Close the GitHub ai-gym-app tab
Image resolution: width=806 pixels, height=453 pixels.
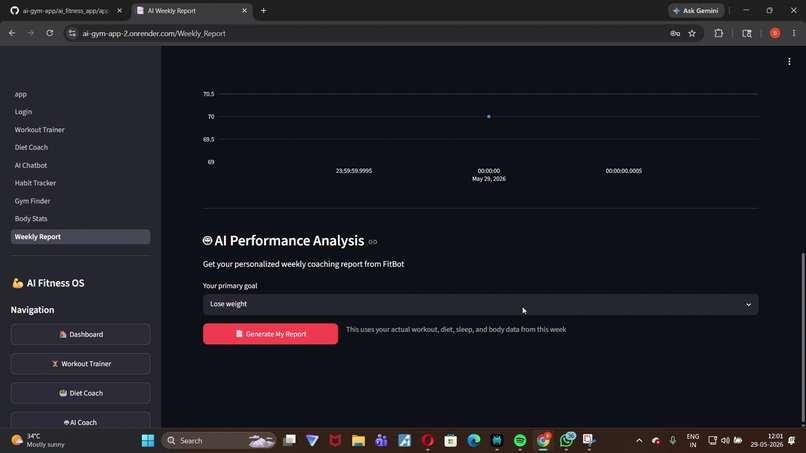(120, 10)
